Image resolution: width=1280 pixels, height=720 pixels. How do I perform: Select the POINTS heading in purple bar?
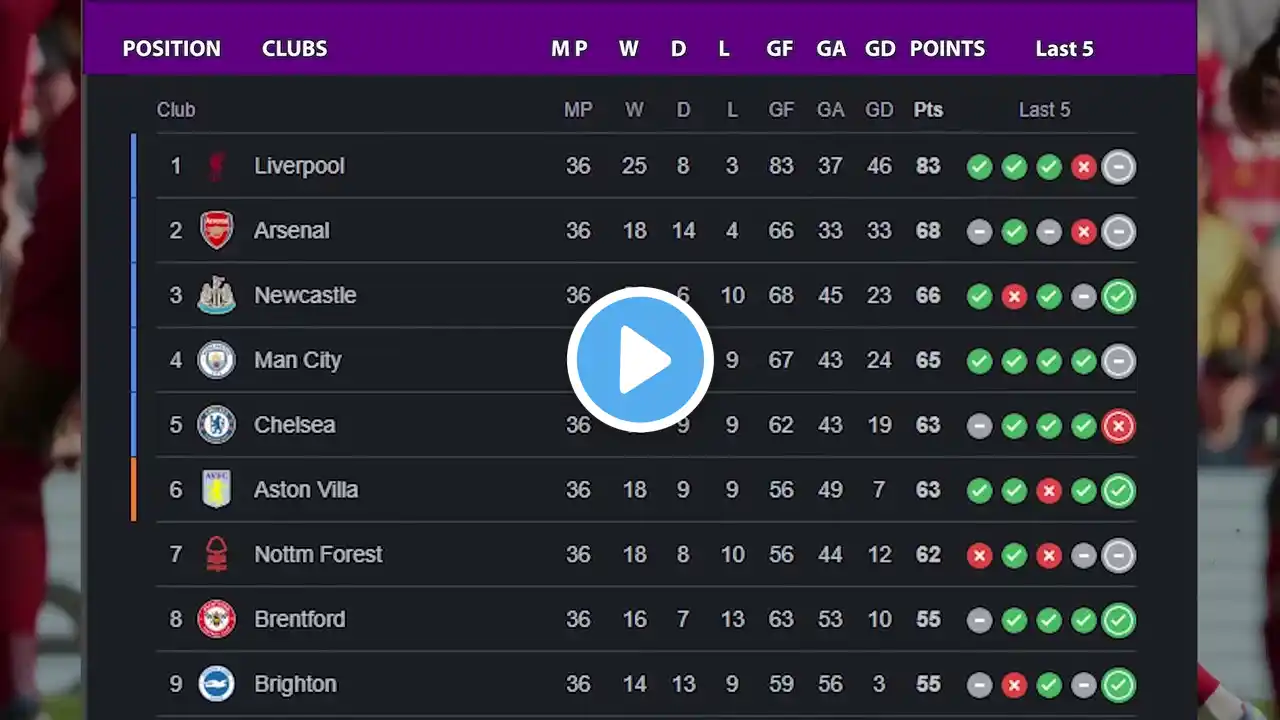point(947,49)
